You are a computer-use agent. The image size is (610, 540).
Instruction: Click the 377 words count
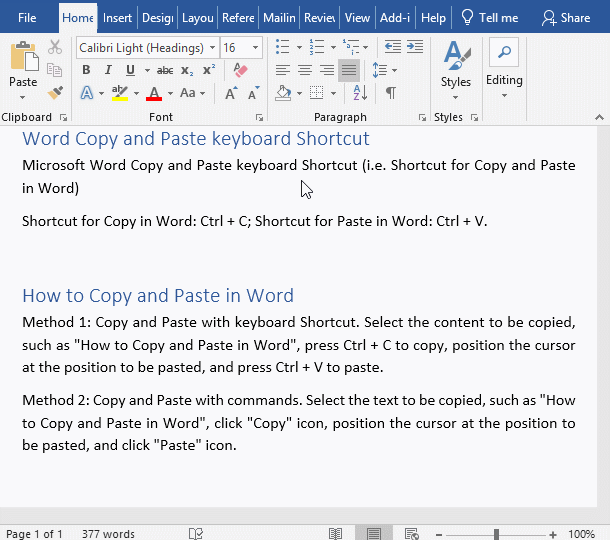pos(108,534)
